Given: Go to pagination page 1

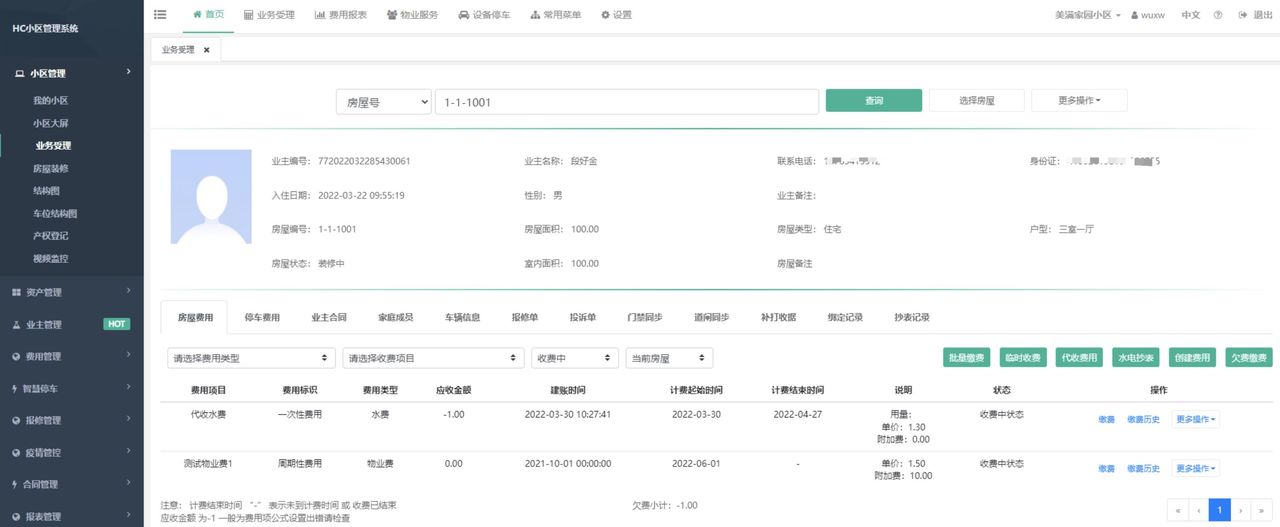Looking at the screenshot, I should pyautogui.click(x=1219, y=510).
